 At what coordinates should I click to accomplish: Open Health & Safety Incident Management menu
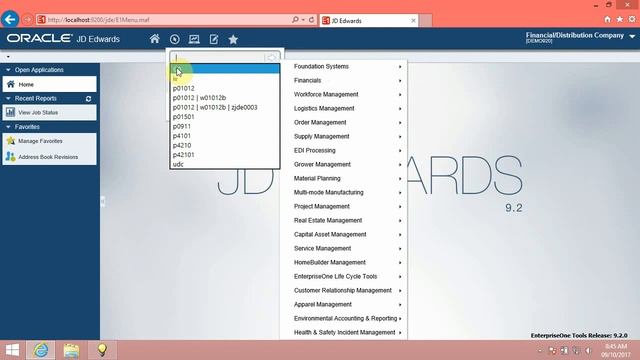(344, 332)
